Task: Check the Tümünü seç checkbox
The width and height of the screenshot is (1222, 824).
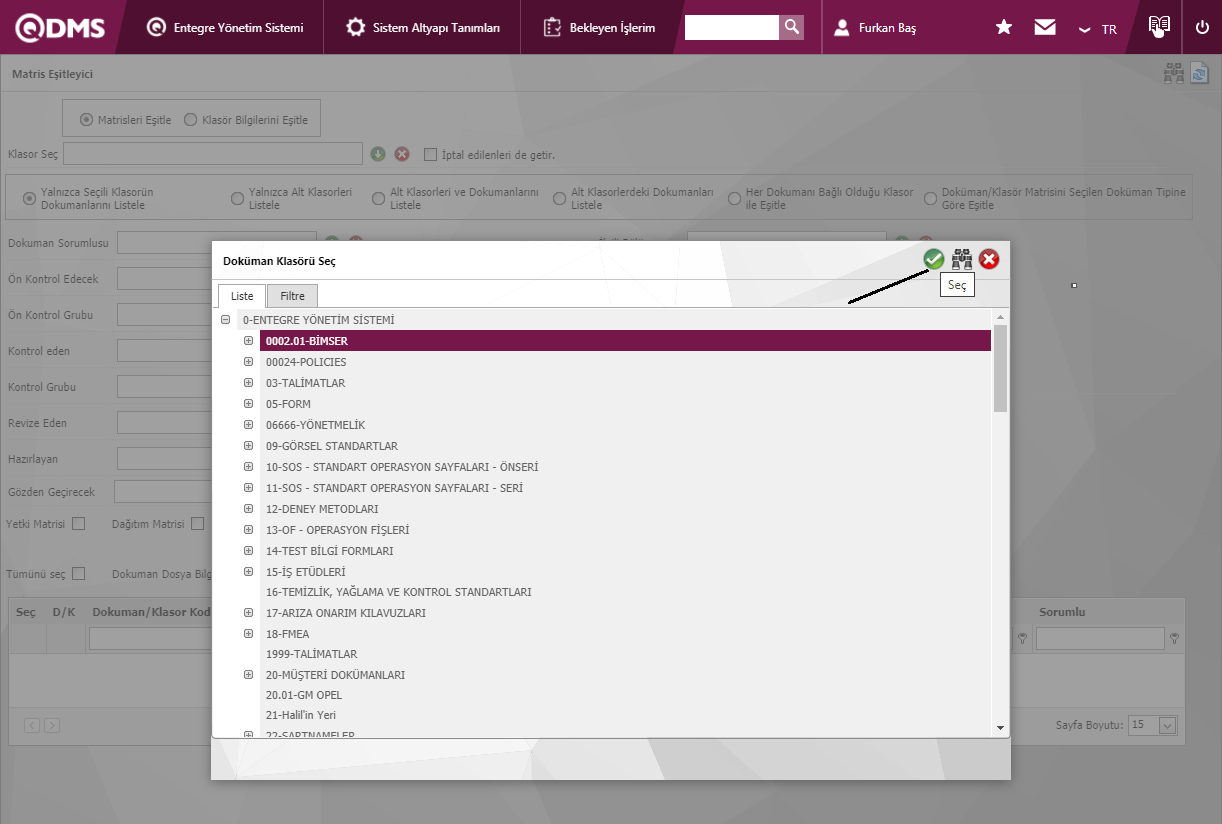Action: point(78,574)
